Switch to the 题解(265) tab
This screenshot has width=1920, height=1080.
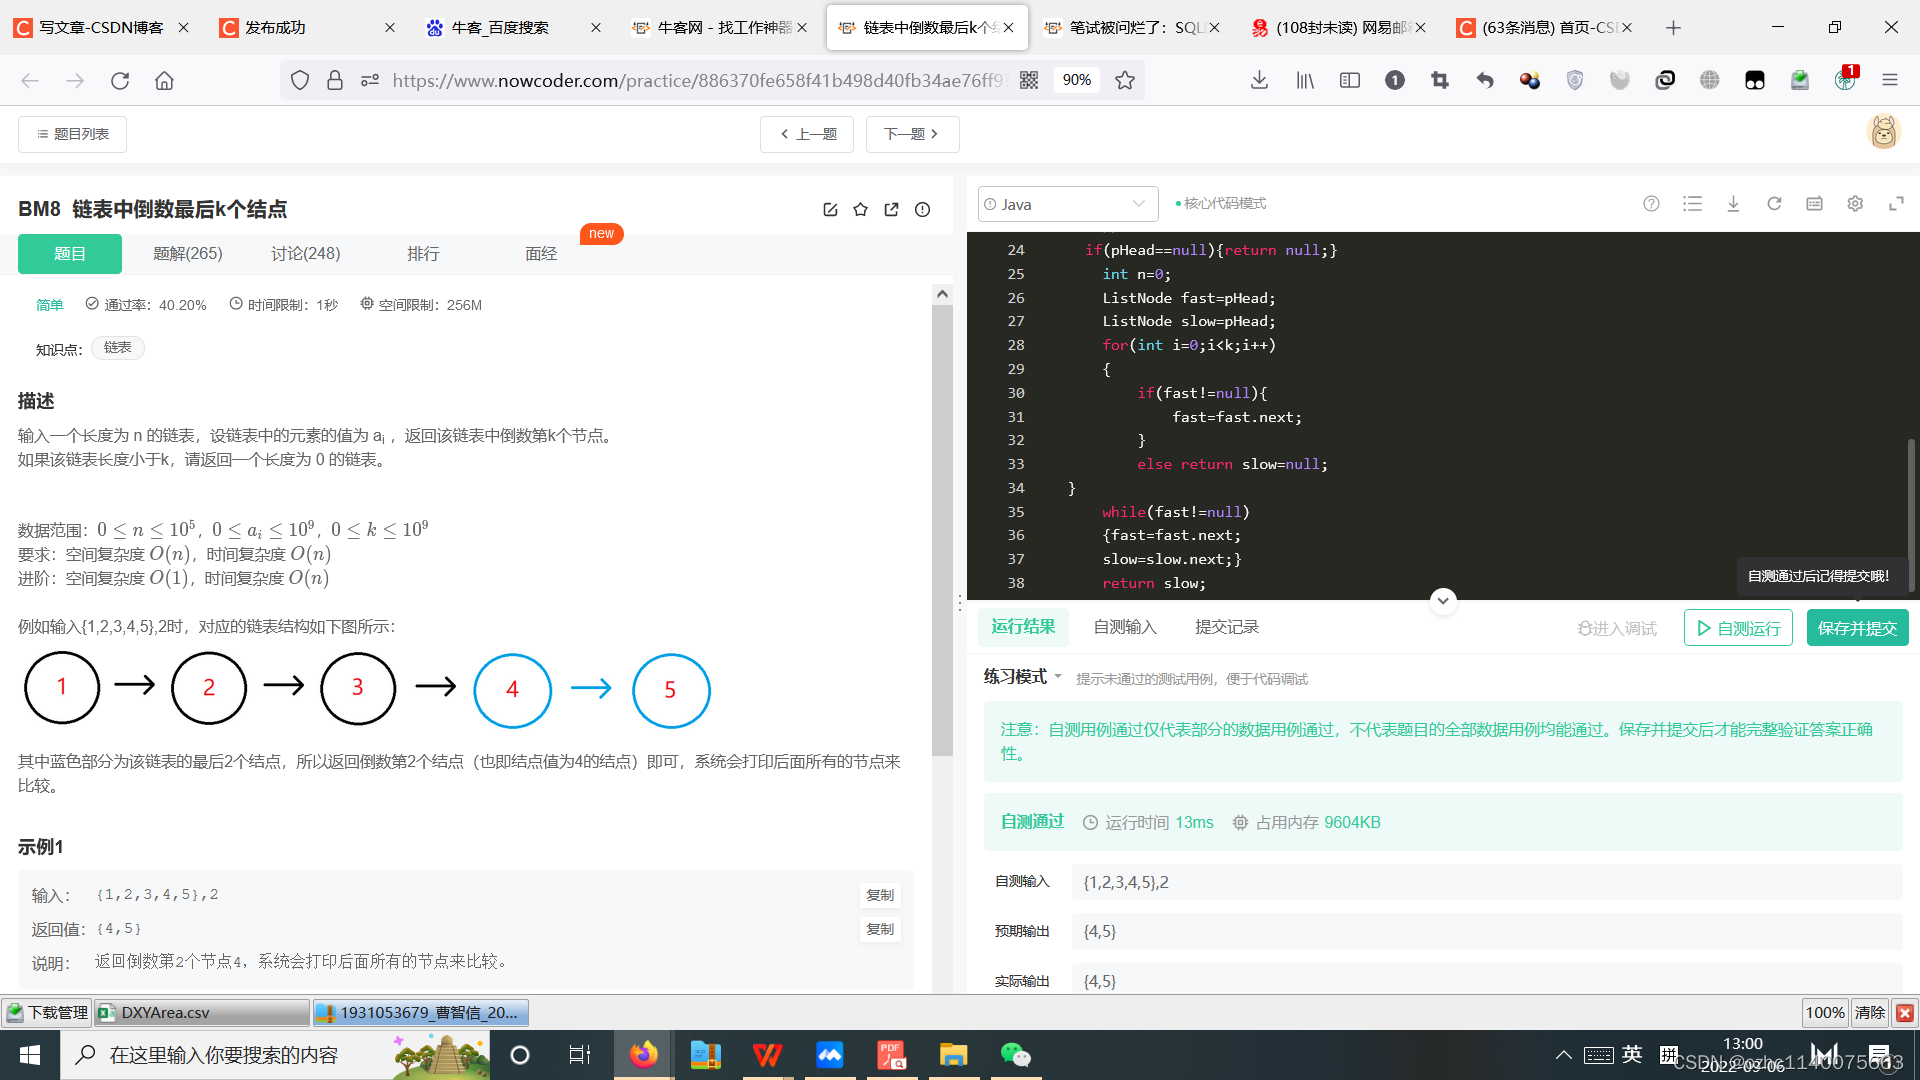(188, 254)
